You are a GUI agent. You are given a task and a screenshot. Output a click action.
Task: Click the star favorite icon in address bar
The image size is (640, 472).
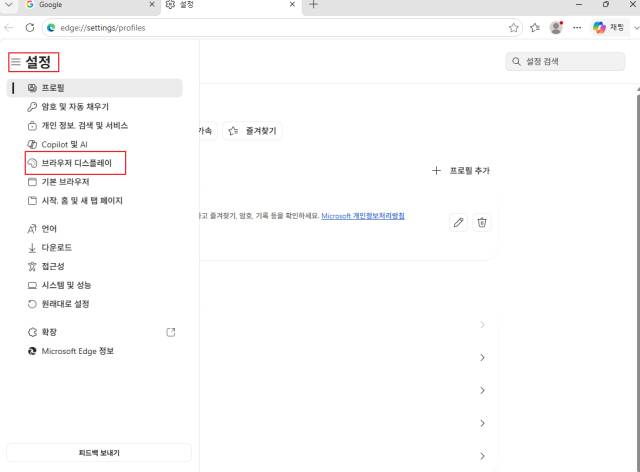click(513, 28)
